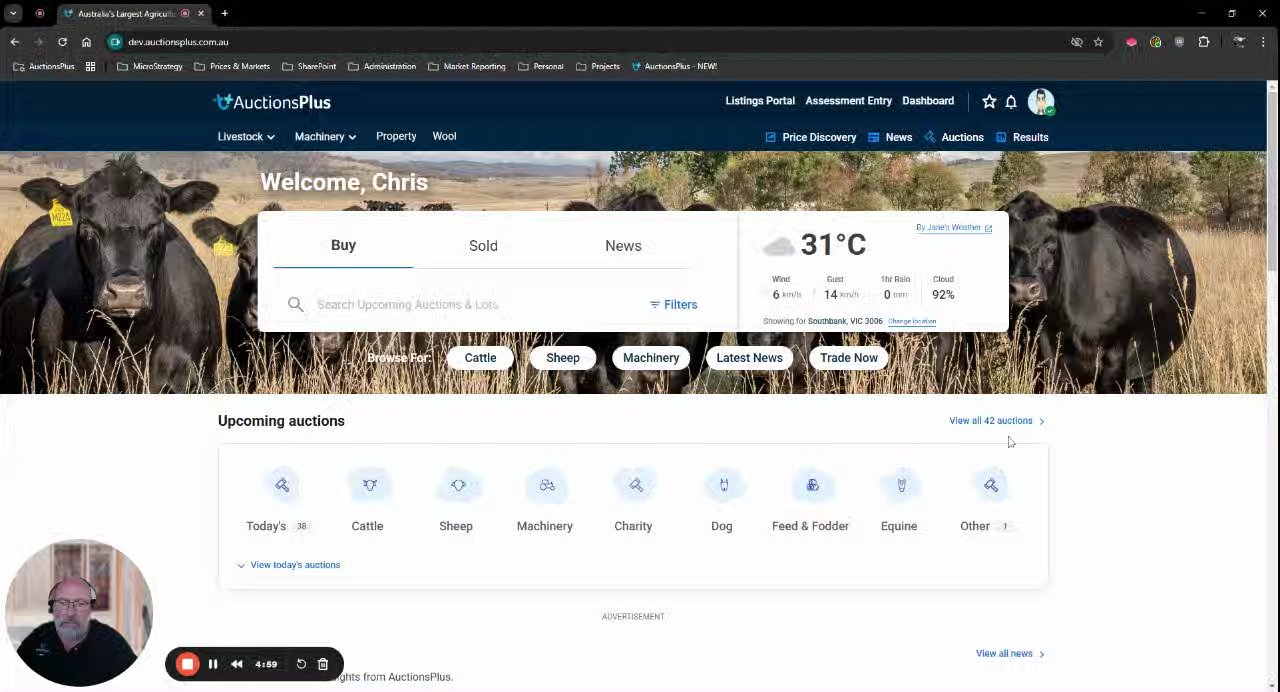This screenshot has height=692, width=1280.
Task: Open the Assessment Entry link
Action: pos(848,101)
